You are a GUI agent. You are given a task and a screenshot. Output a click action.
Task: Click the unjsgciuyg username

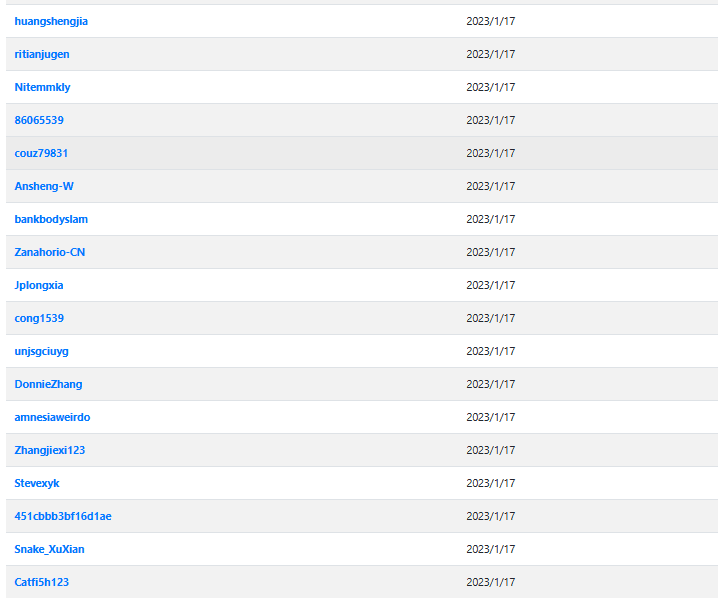[42, 351]
